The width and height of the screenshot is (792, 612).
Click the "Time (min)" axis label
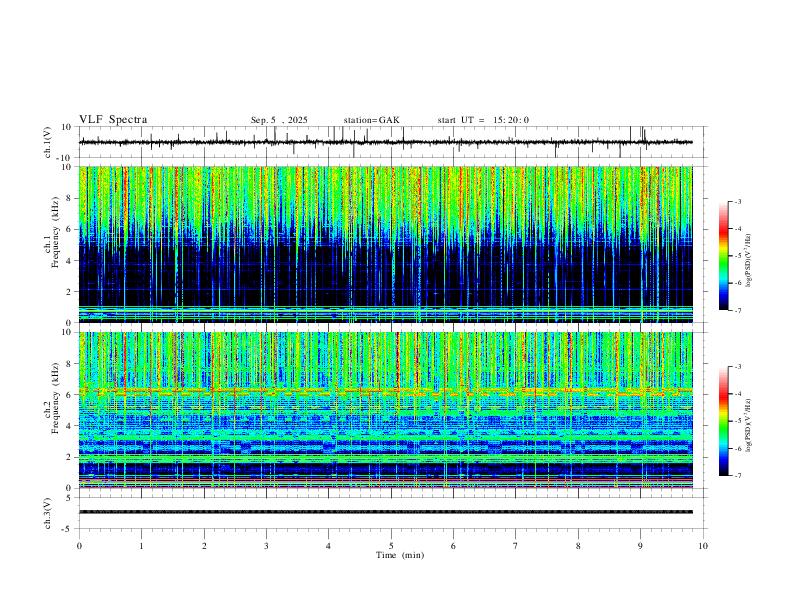[400, 555]
